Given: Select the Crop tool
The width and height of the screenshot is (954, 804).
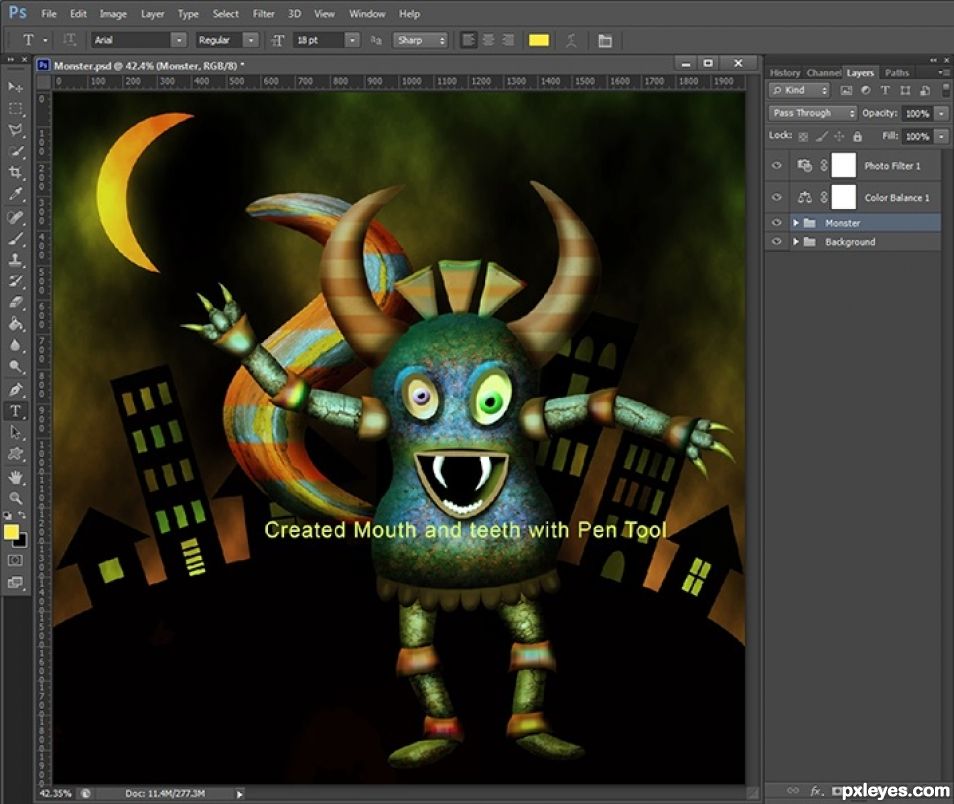Looking at the screenshot, I should [x=15, y=173].
